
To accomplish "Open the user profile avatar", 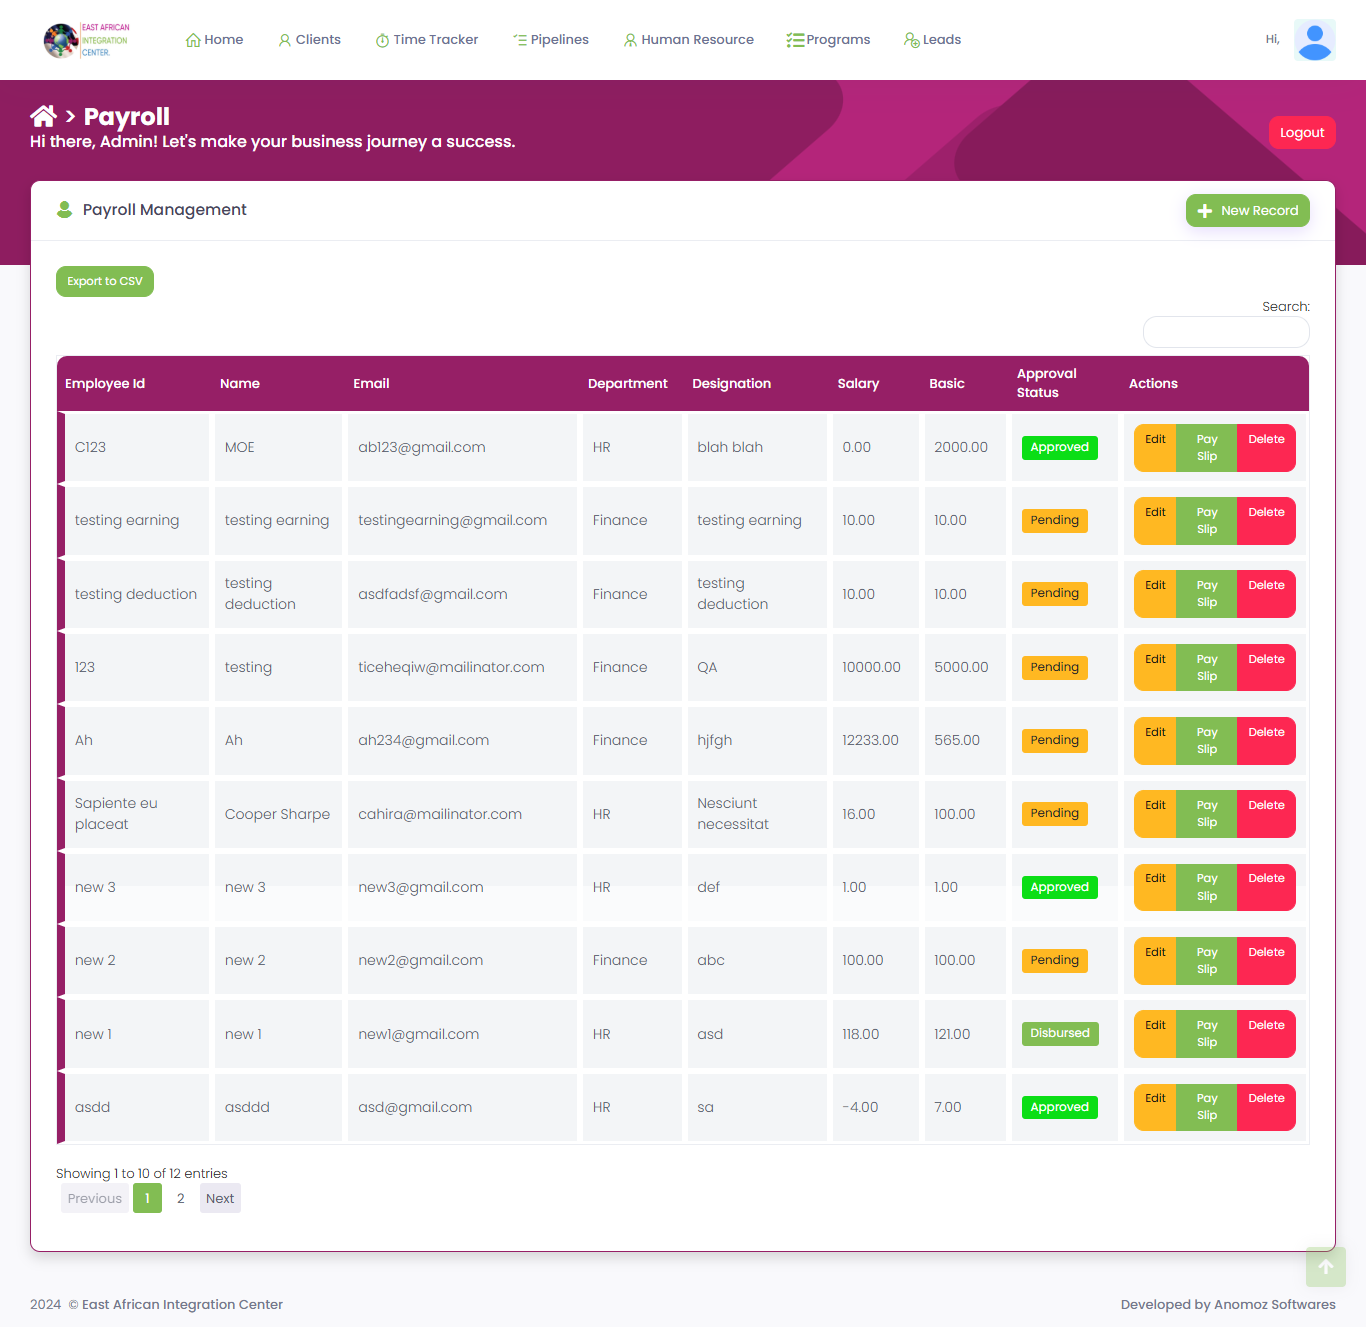I will coord(1314,40).
